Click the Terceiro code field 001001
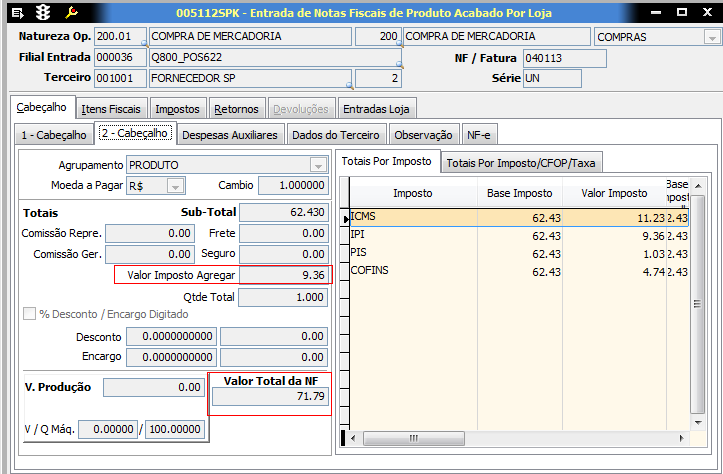This screenshot has height=474, width=723. 120,78
